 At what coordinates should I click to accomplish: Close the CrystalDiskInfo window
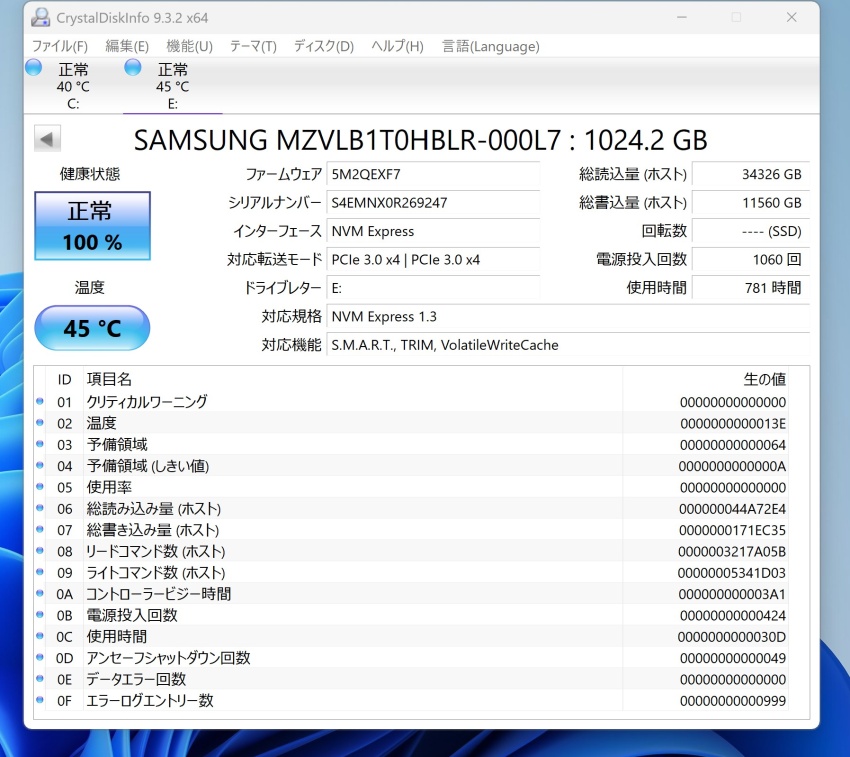point(791,17)
